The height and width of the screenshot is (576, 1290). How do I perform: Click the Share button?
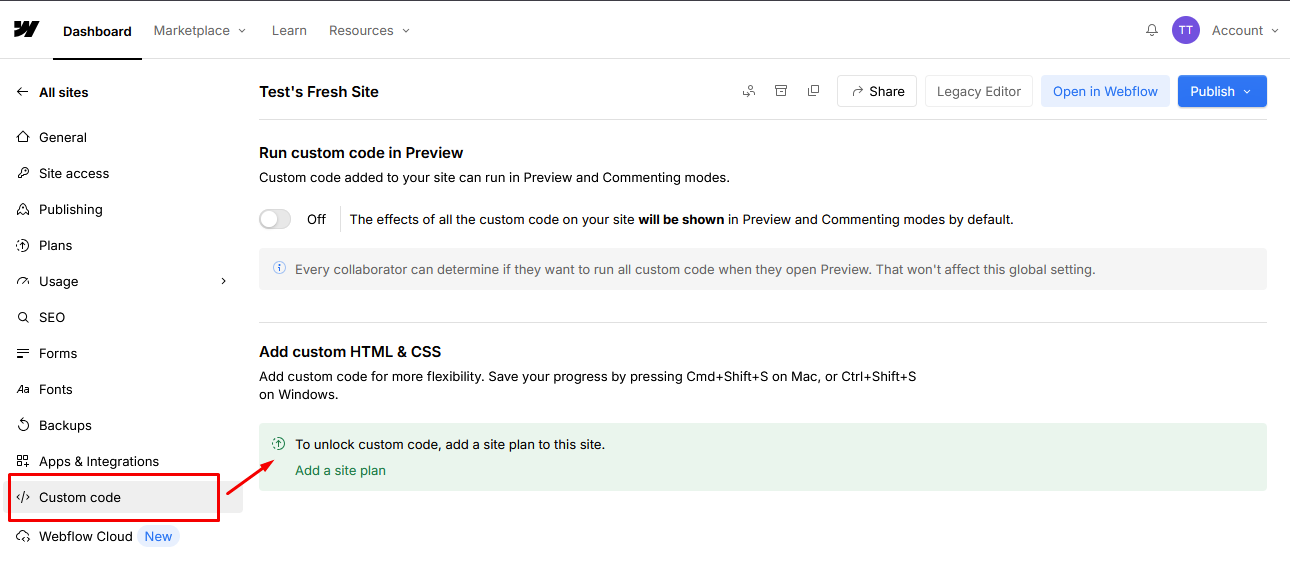point(877,91)
